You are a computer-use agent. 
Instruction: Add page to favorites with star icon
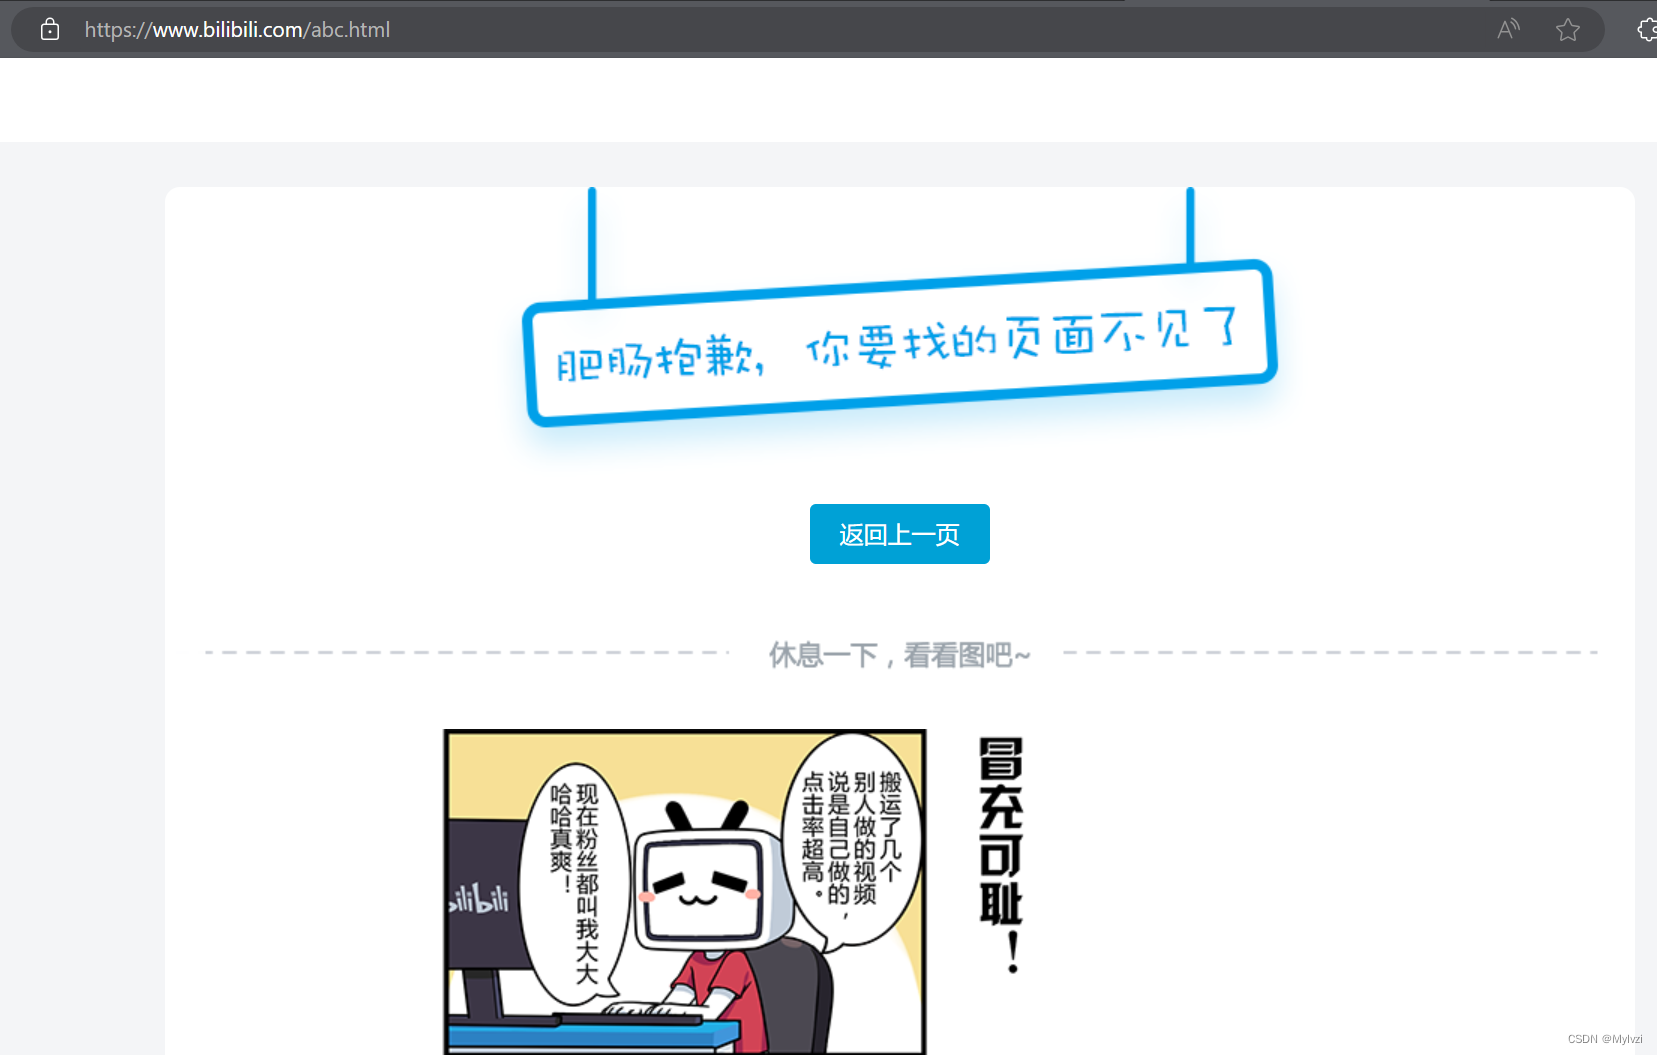(1568, 30)
